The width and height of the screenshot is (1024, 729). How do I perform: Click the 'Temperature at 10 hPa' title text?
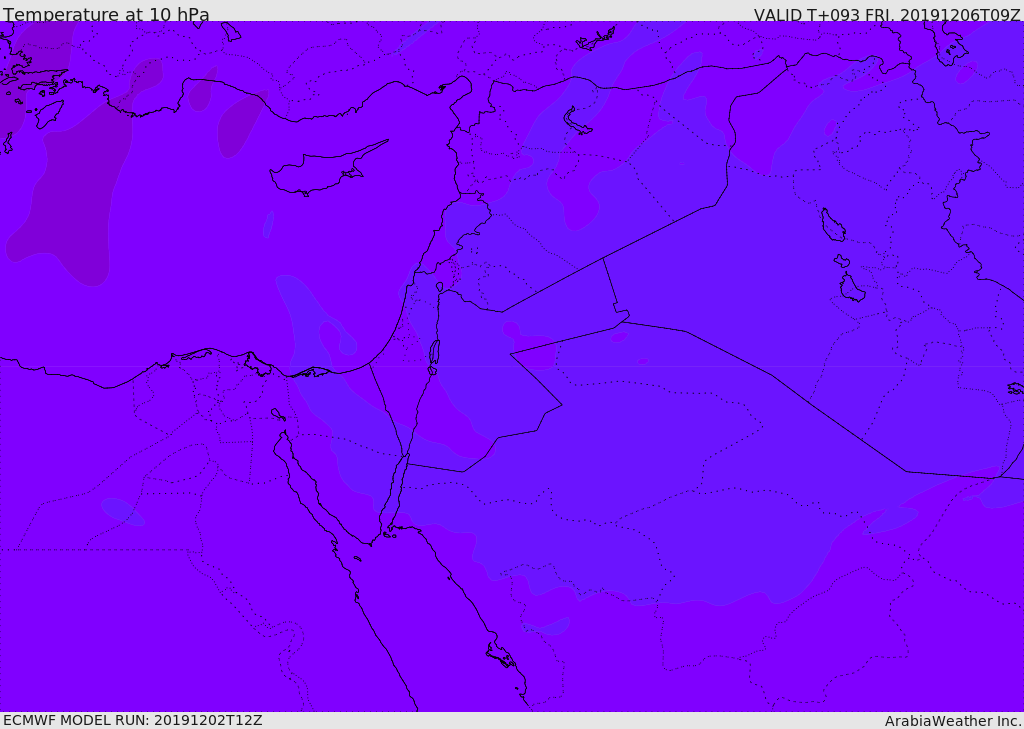point(106,14)
